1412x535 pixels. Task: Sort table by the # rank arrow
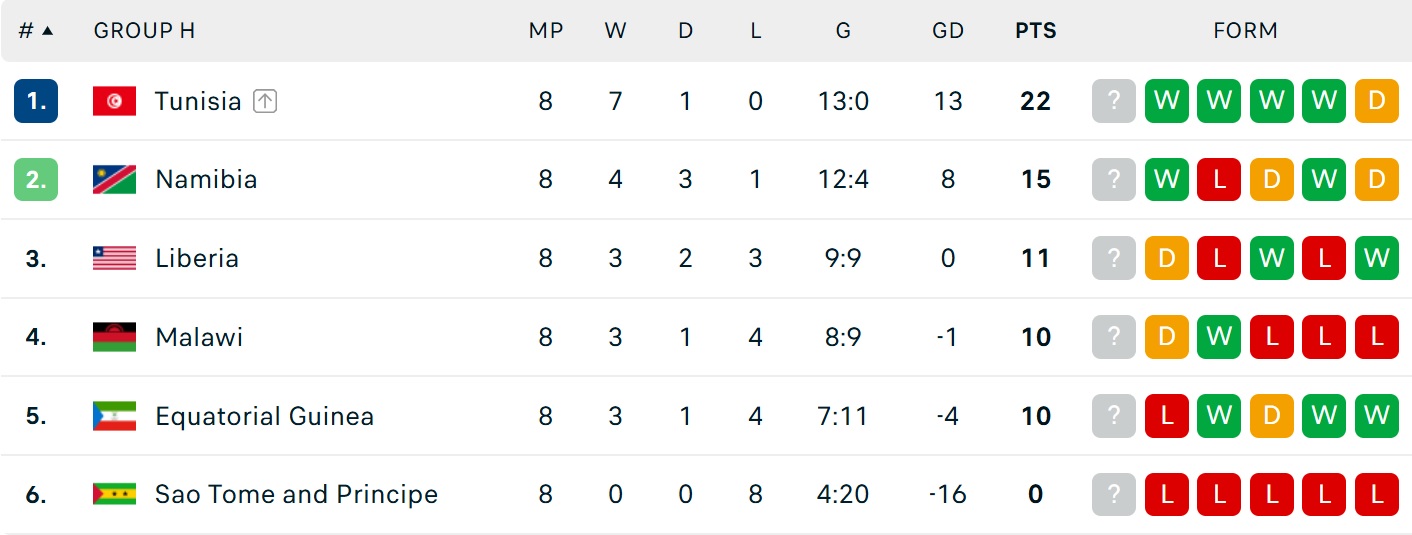click(47, 31)
